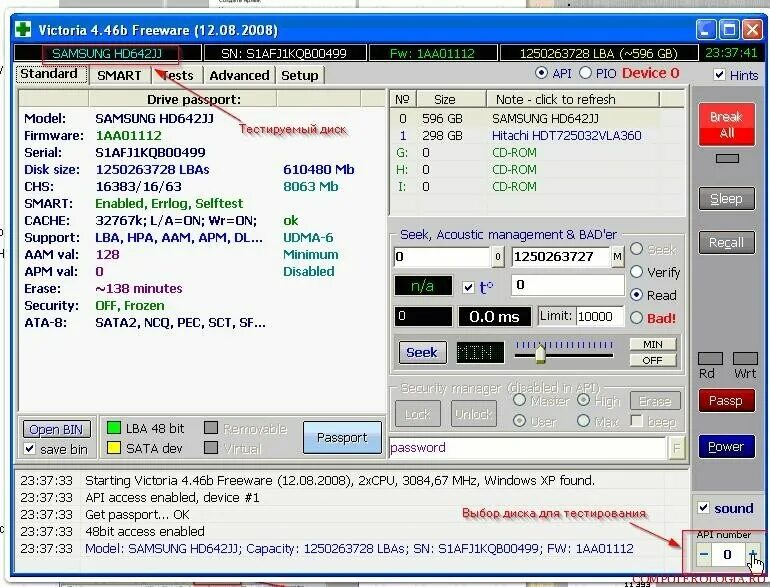Click the small 0 reset button by start LBA

point(497,257)
